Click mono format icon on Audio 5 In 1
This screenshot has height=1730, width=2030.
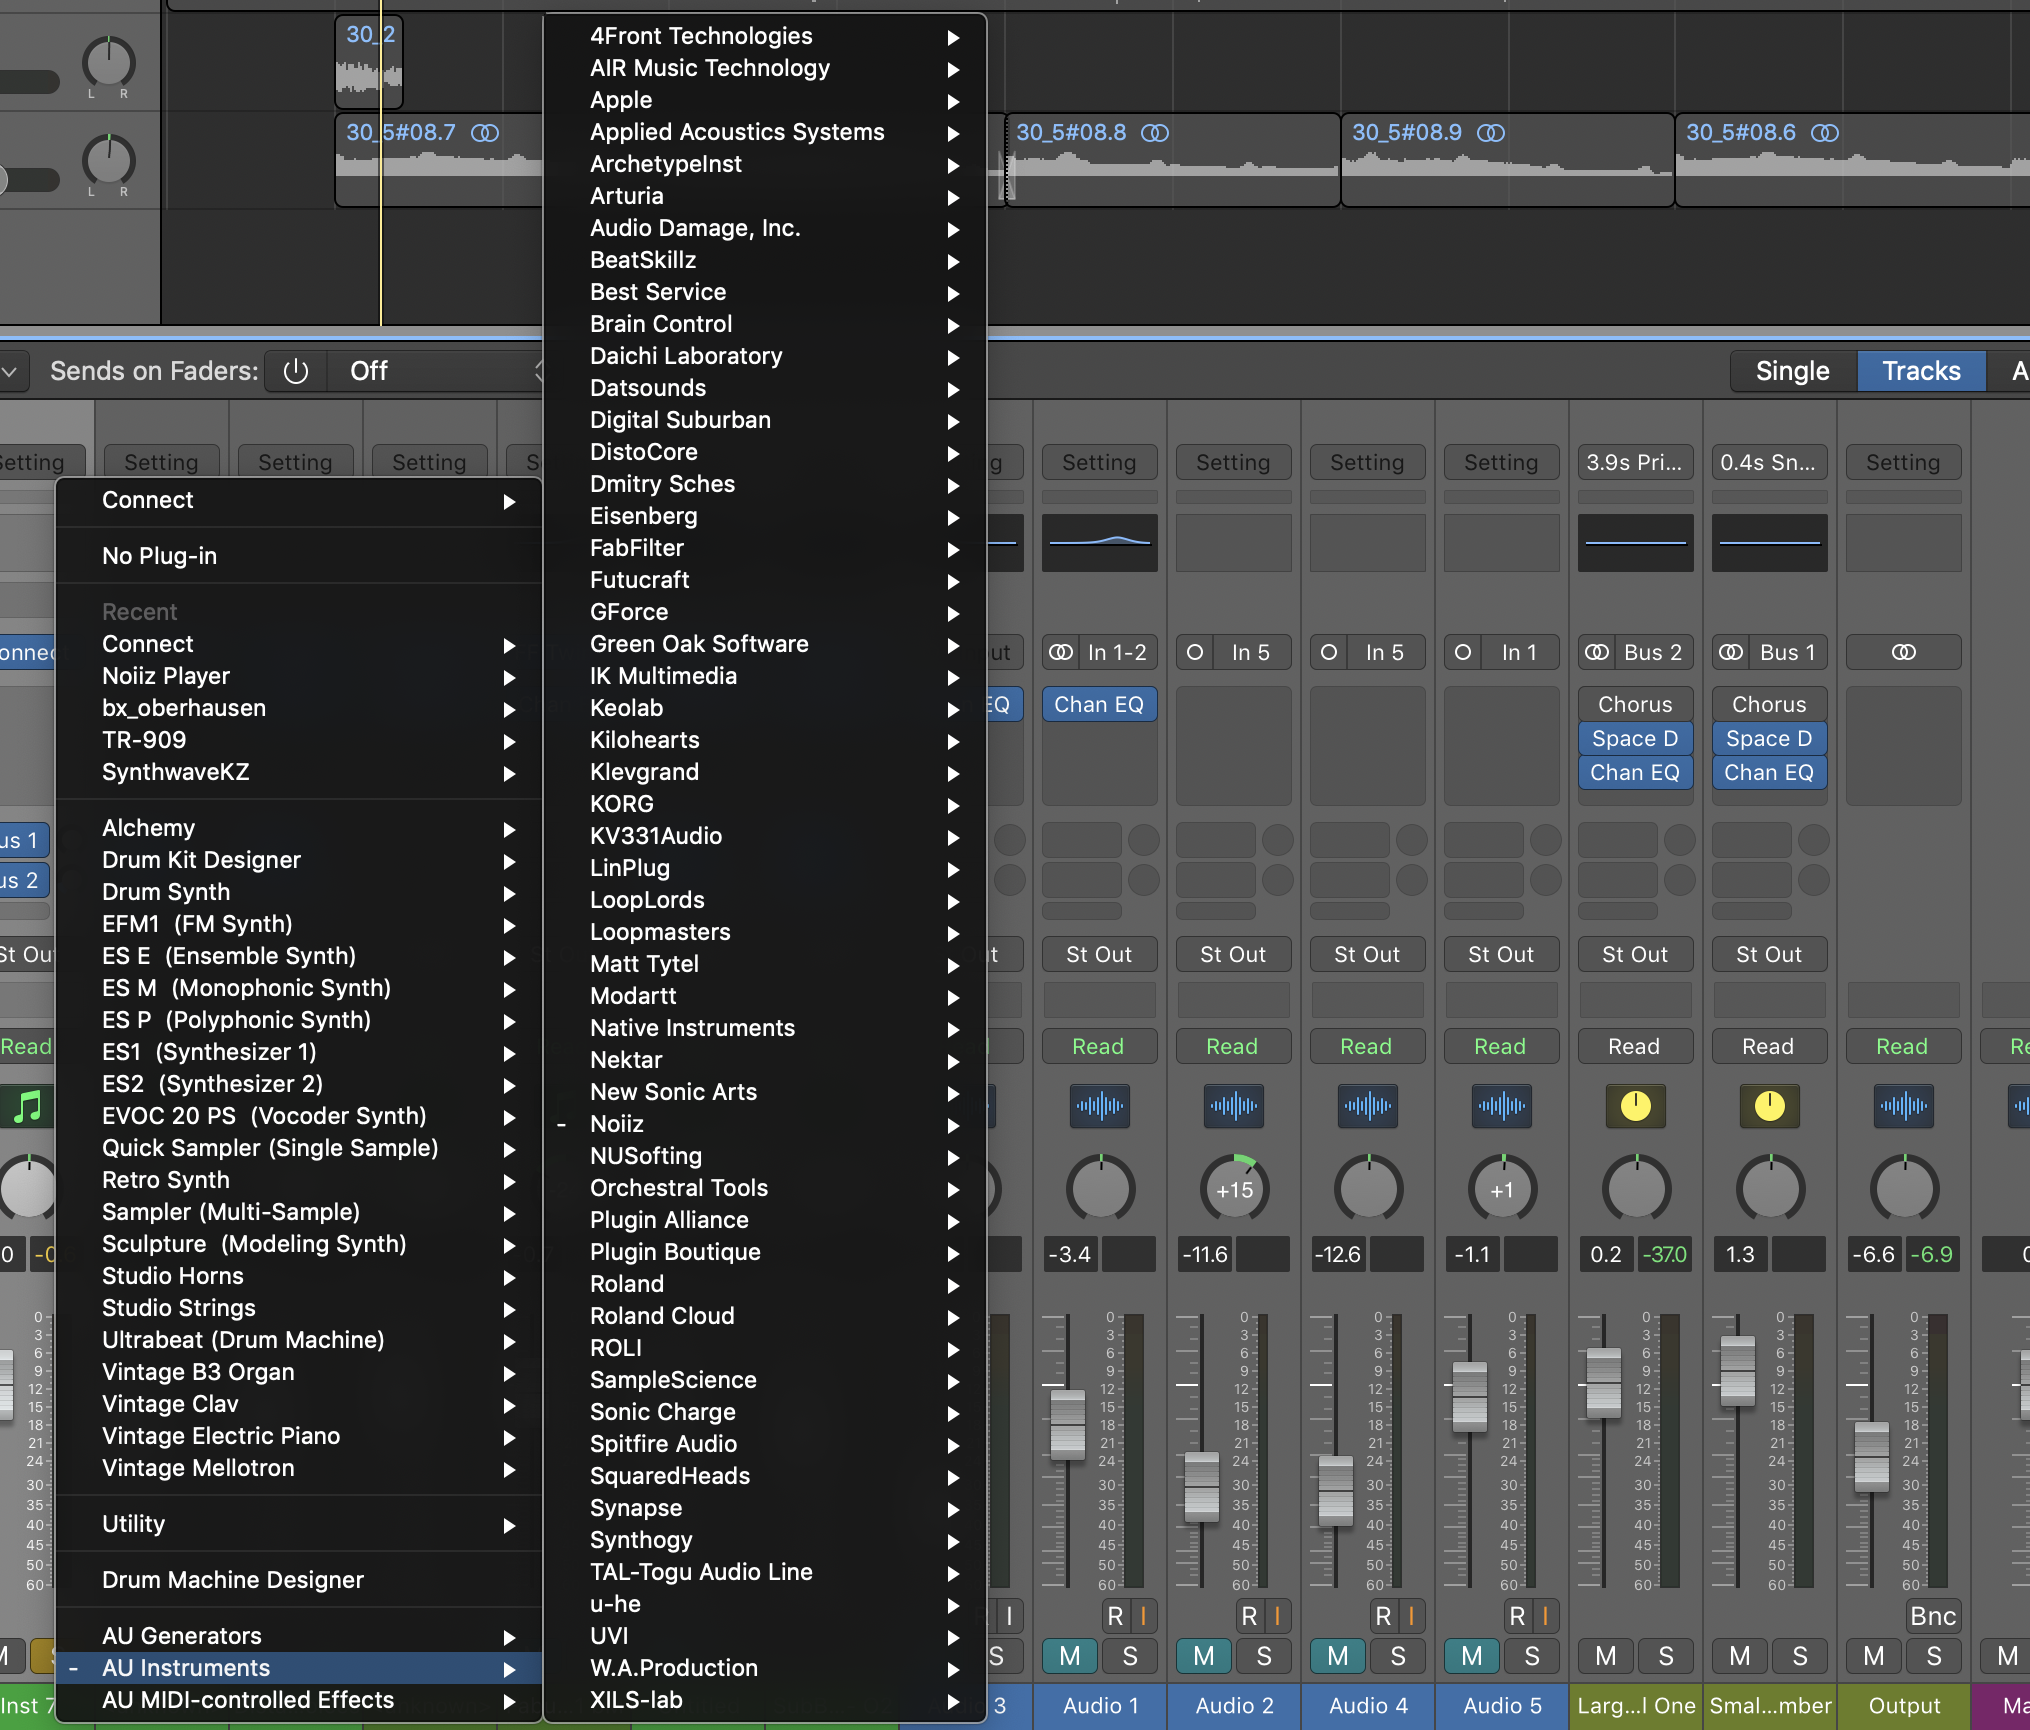click(x=1462, y=653)
